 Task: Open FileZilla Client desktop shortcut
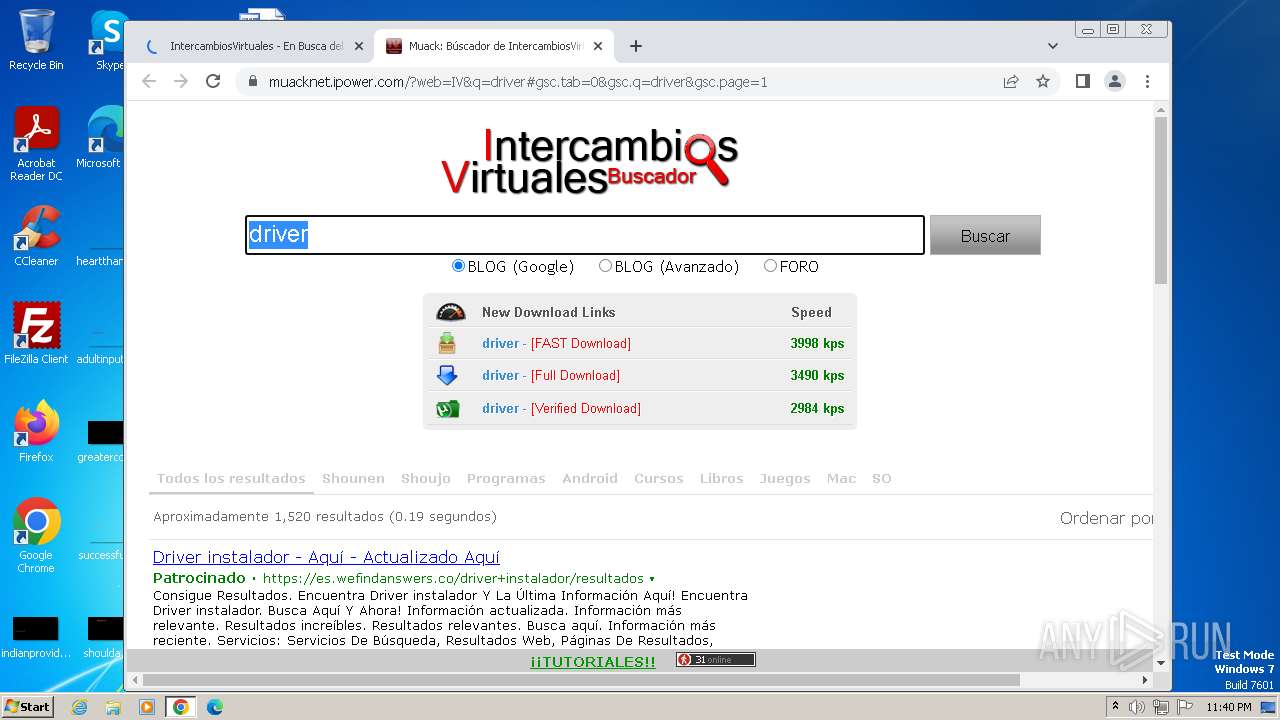(x=36, y=333)
